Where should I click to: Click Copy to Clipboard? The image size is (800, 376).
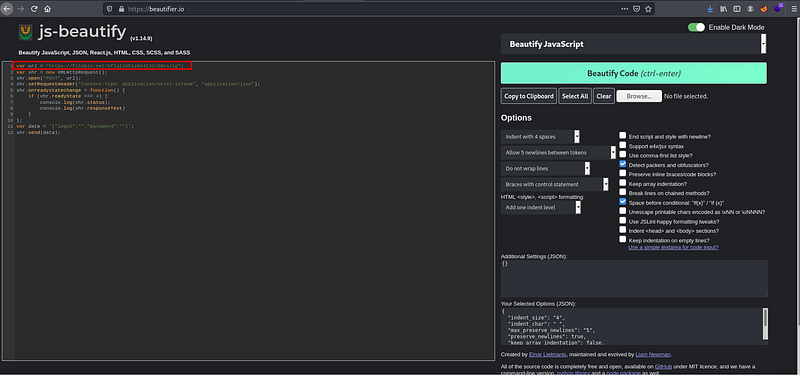click(x=529, y=96)
